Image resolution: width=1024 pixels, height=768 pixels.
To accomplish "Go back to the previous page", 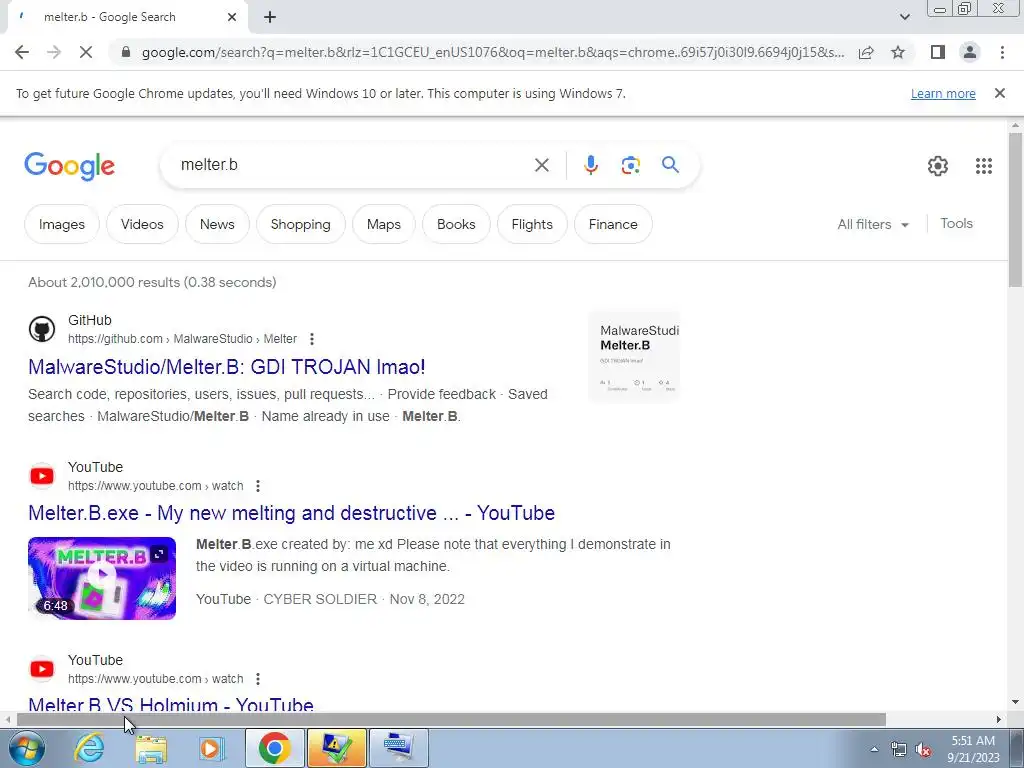I will coord(22,52).
